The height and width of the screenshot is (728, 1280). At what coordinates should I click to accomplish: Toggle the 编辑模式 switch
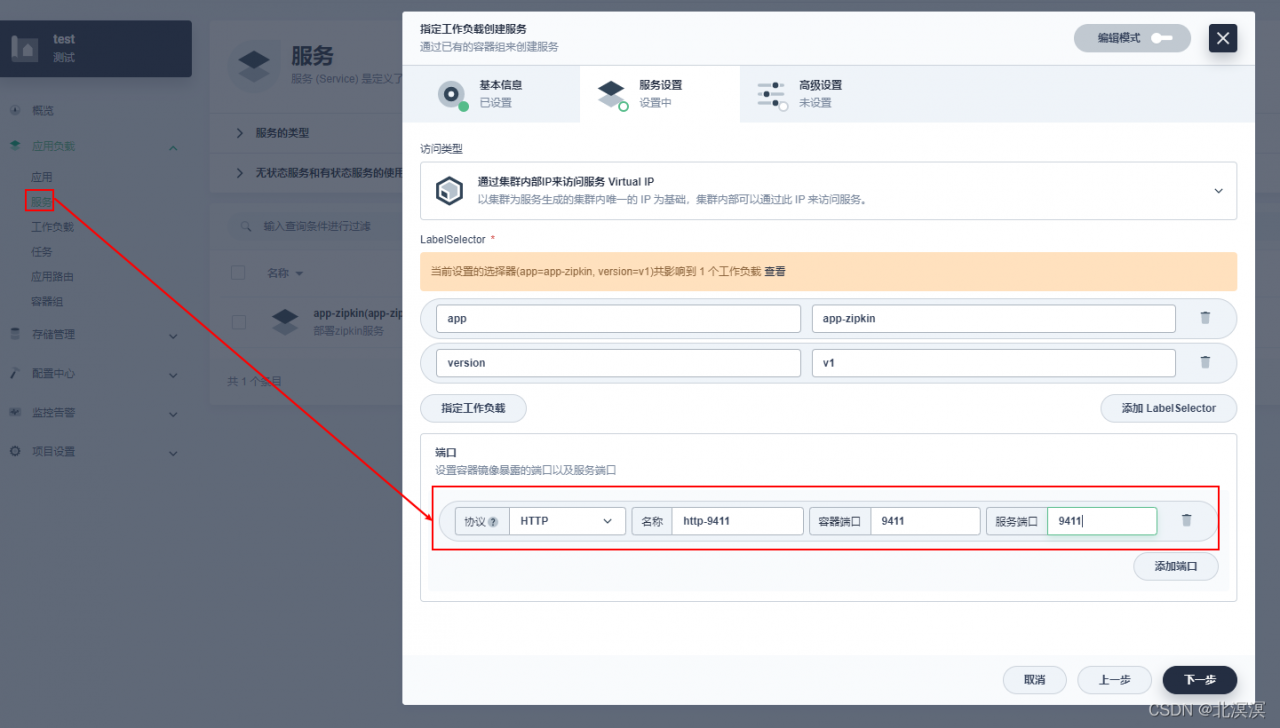point(1161,38)
